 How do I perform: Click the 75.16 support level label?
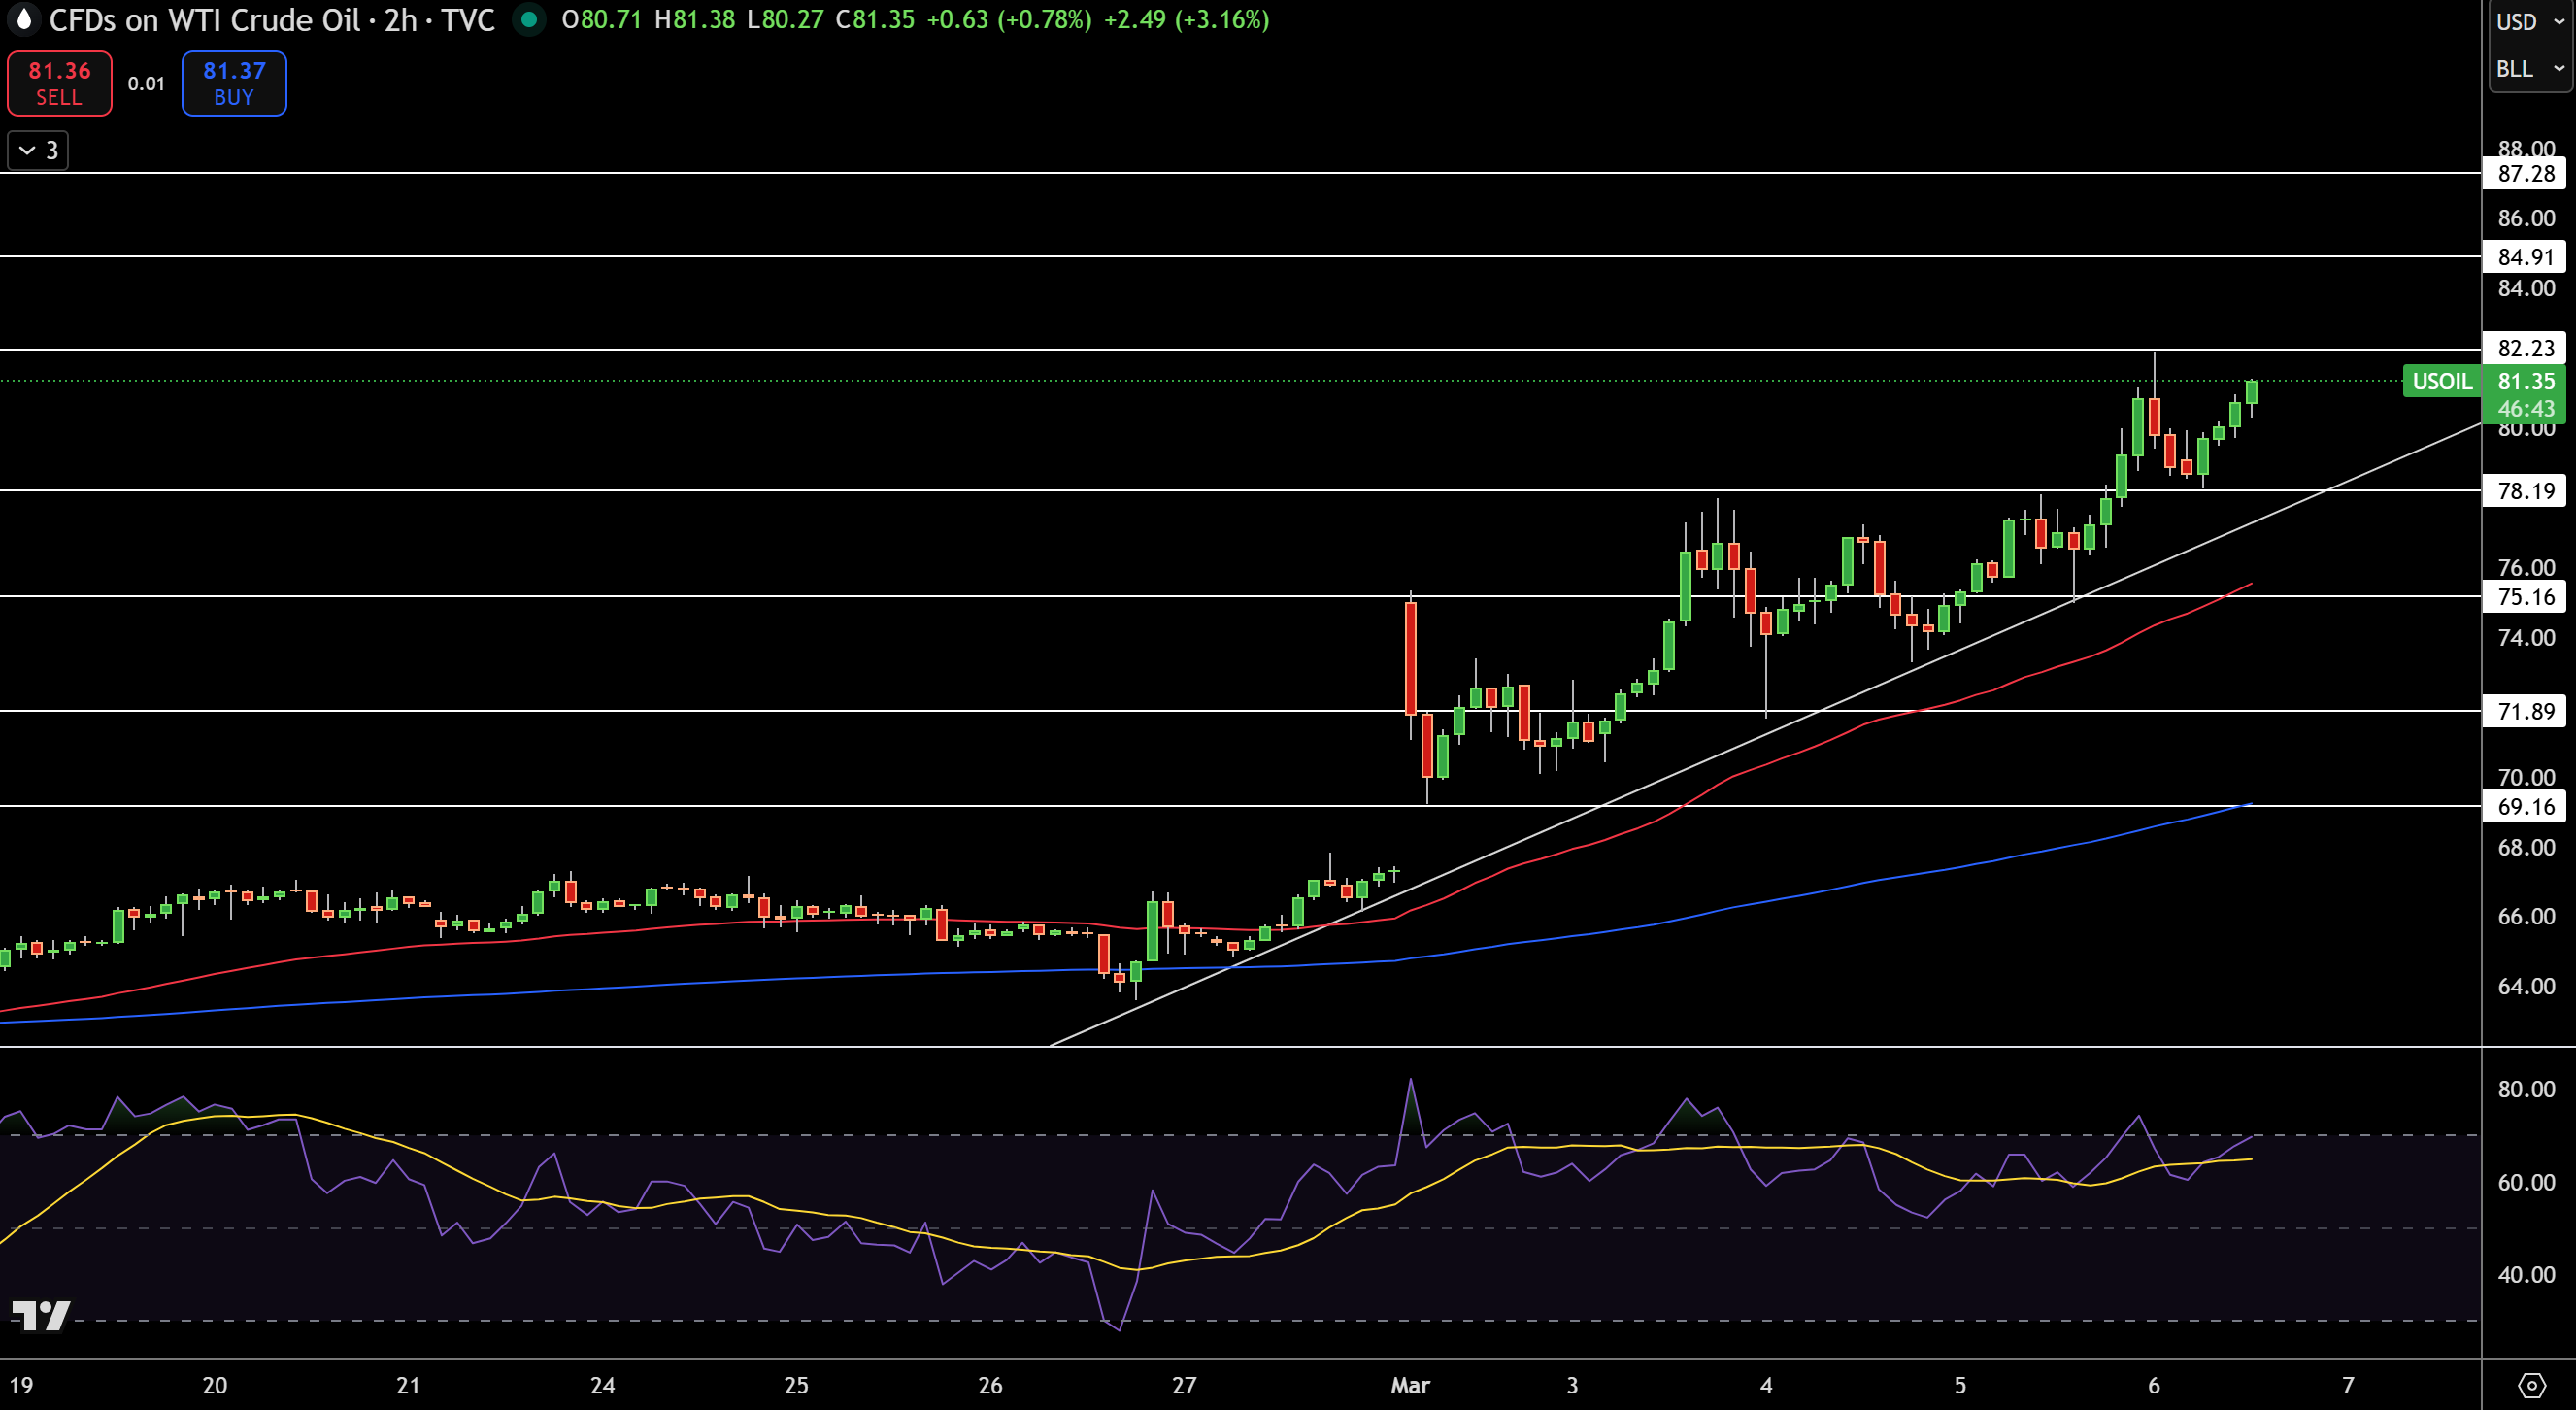[2525, 596]
